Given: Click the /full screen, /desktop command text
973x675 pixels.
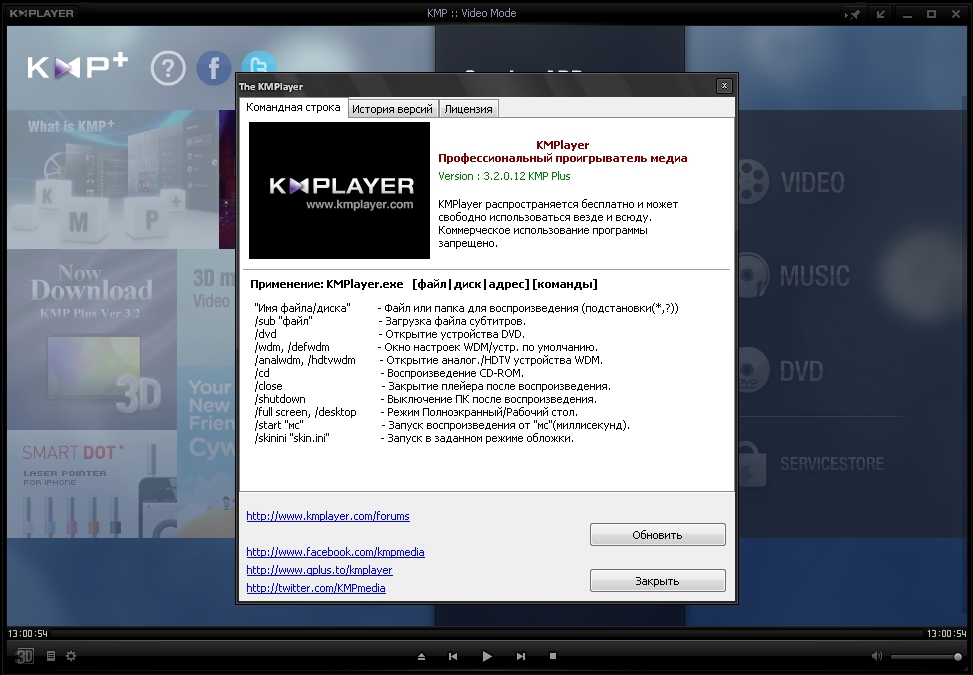Looking at the screenshot, I should click(x=305, y=412).
